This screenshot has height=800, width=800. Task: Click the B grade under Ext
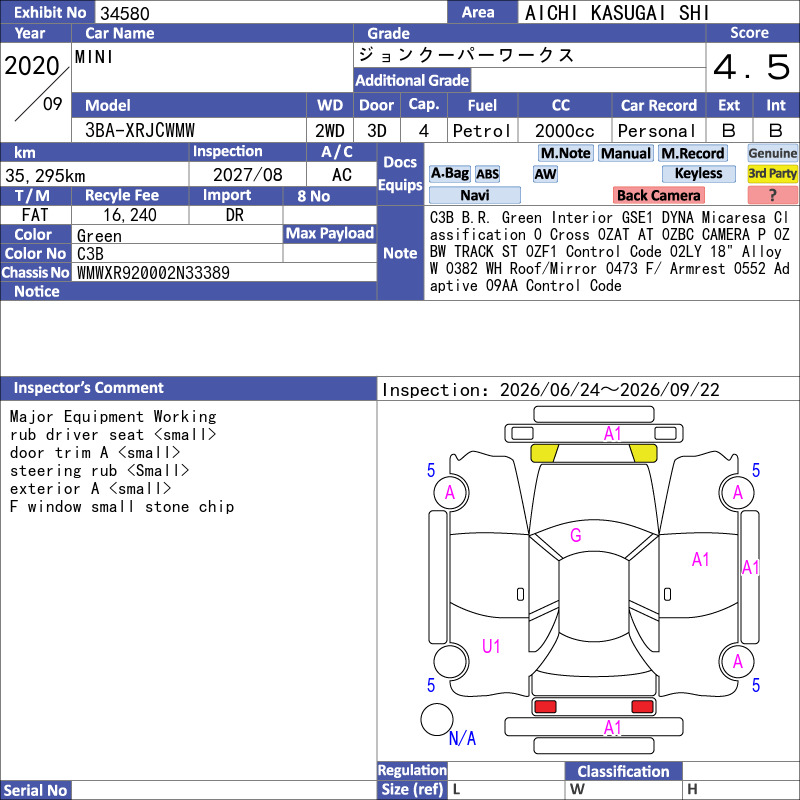coord(729,131)
